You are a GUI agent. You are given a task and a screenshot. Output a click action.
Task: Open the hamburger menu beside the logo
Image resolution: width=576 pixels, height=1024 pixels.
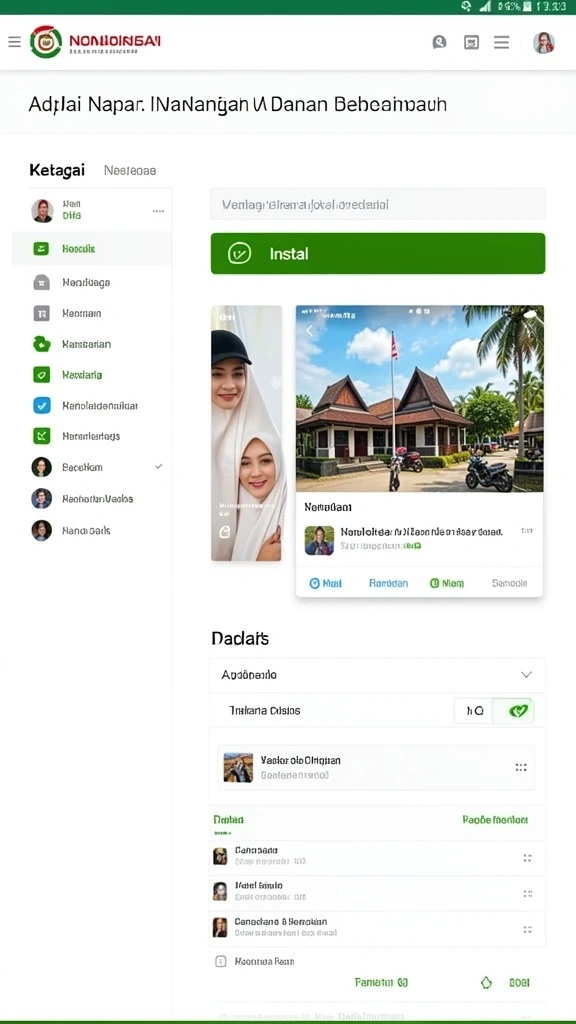[x=14, y=42]
